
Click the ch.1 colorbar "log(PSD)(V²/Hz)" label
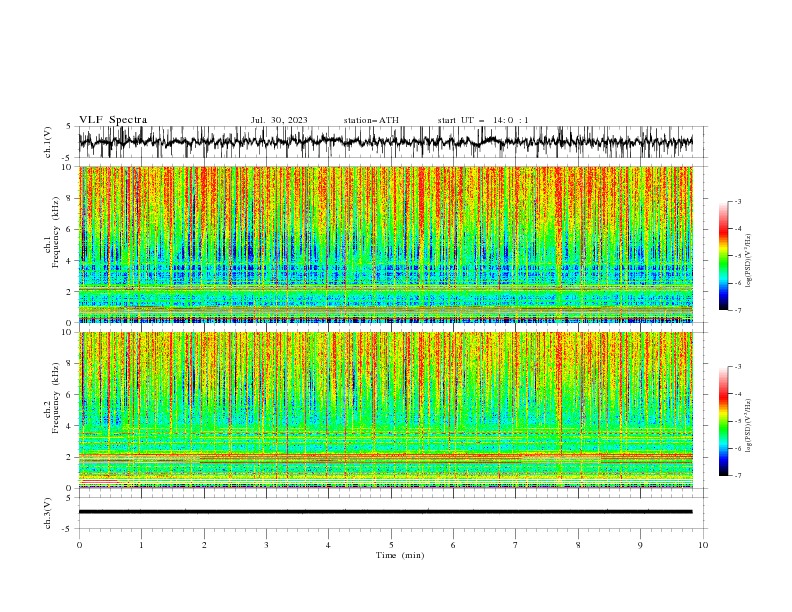pos(749,261)
